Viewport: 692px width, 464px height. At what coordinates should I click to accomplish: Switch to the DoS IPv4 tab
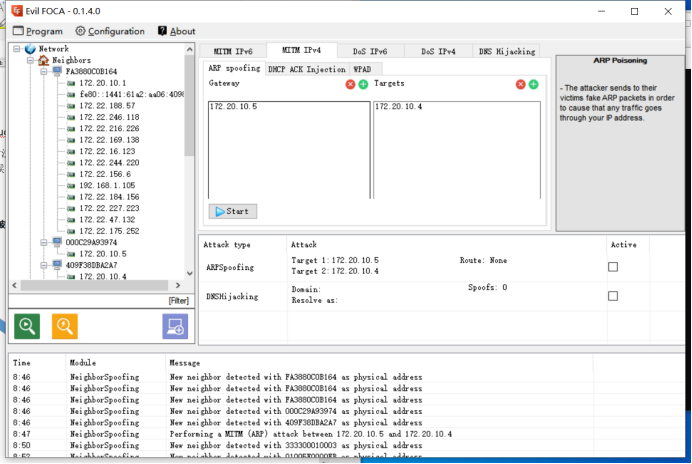pos(438,51)
